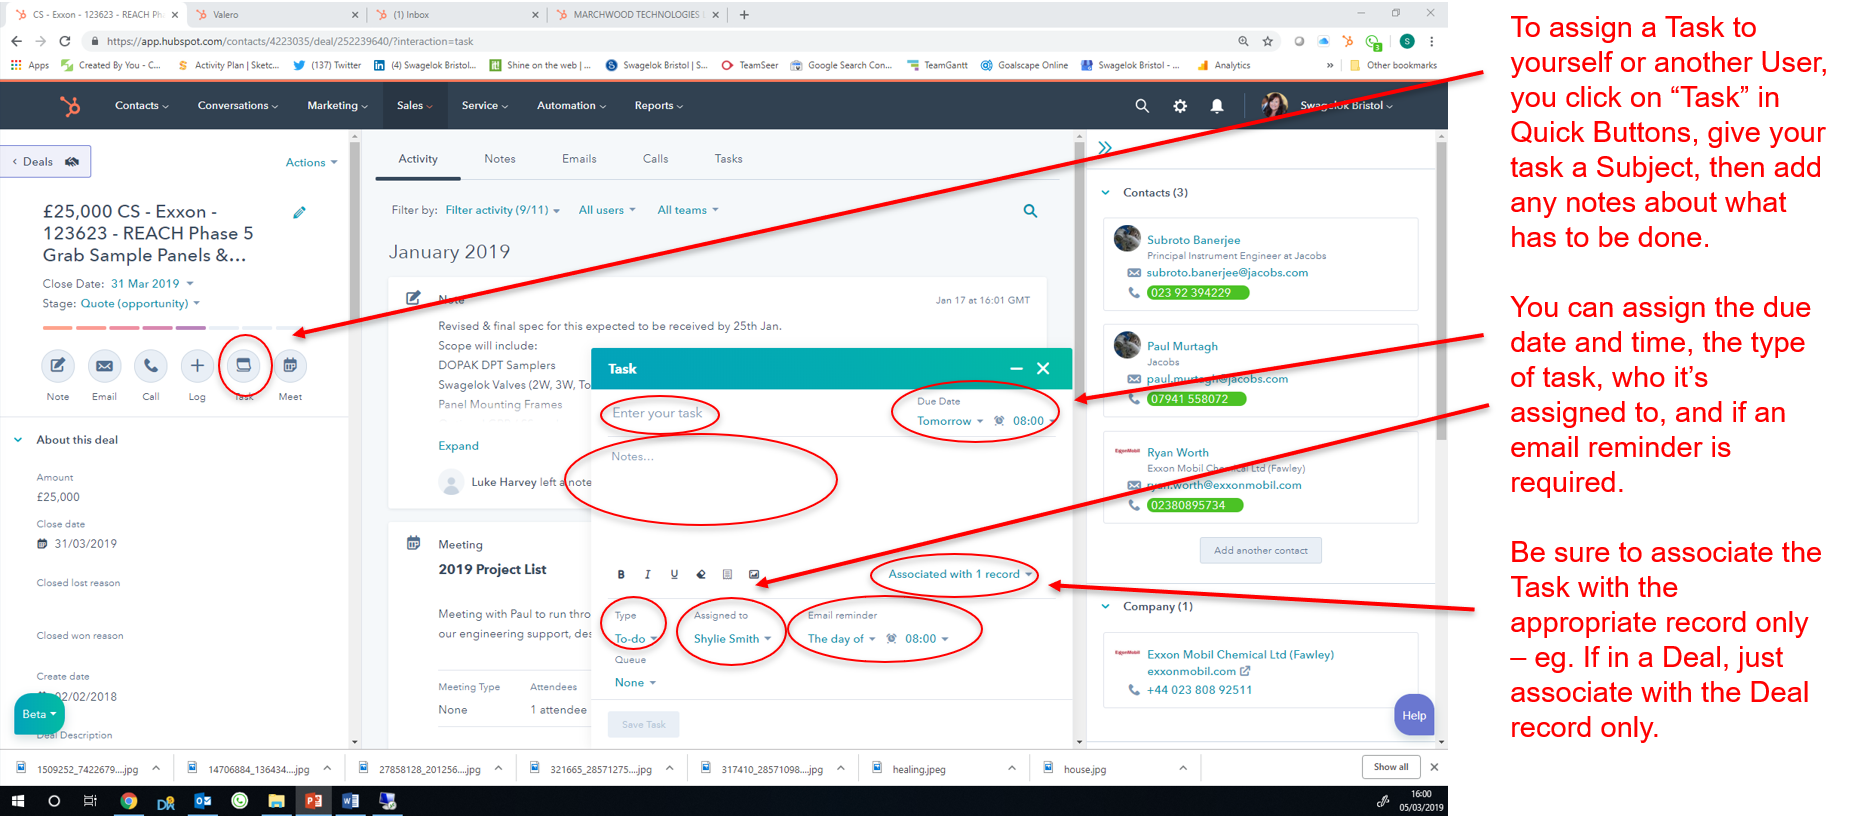
Task: Click the pencil icon to edit deal name
Action: (x=299, y=212)
